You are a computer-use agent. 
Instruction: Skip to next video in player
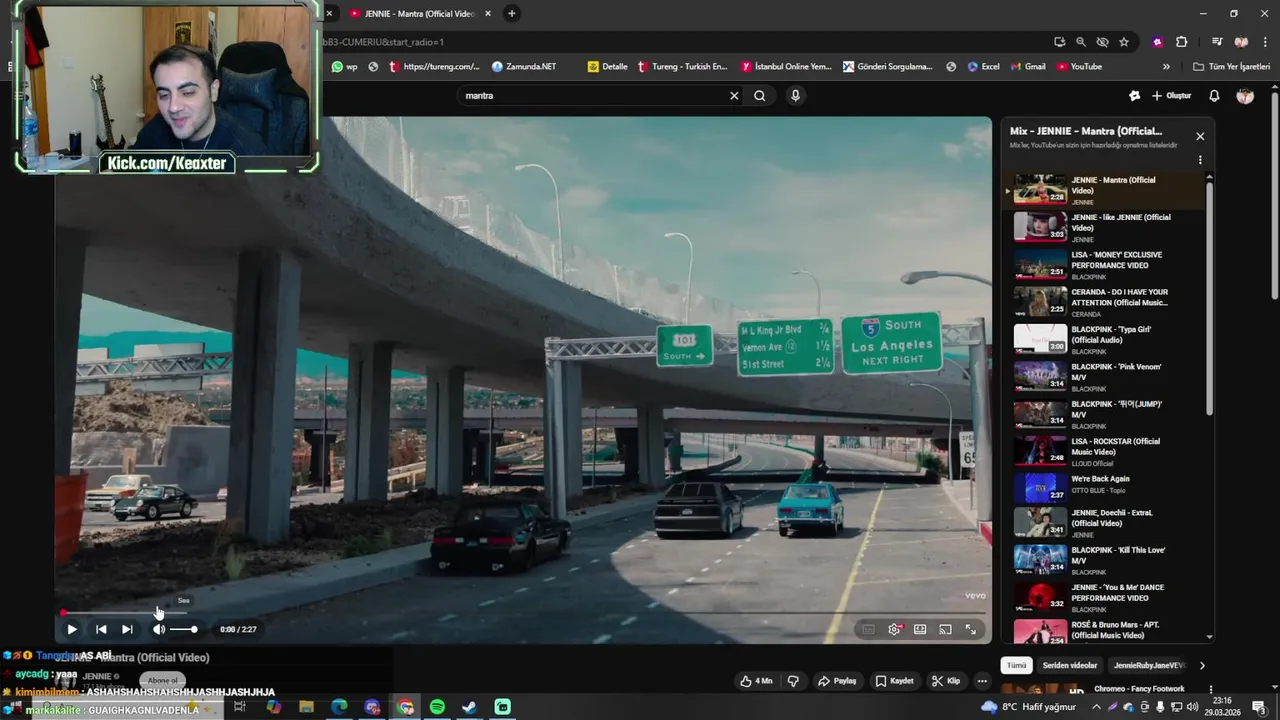pyautogui.click(x=127, y=629)
